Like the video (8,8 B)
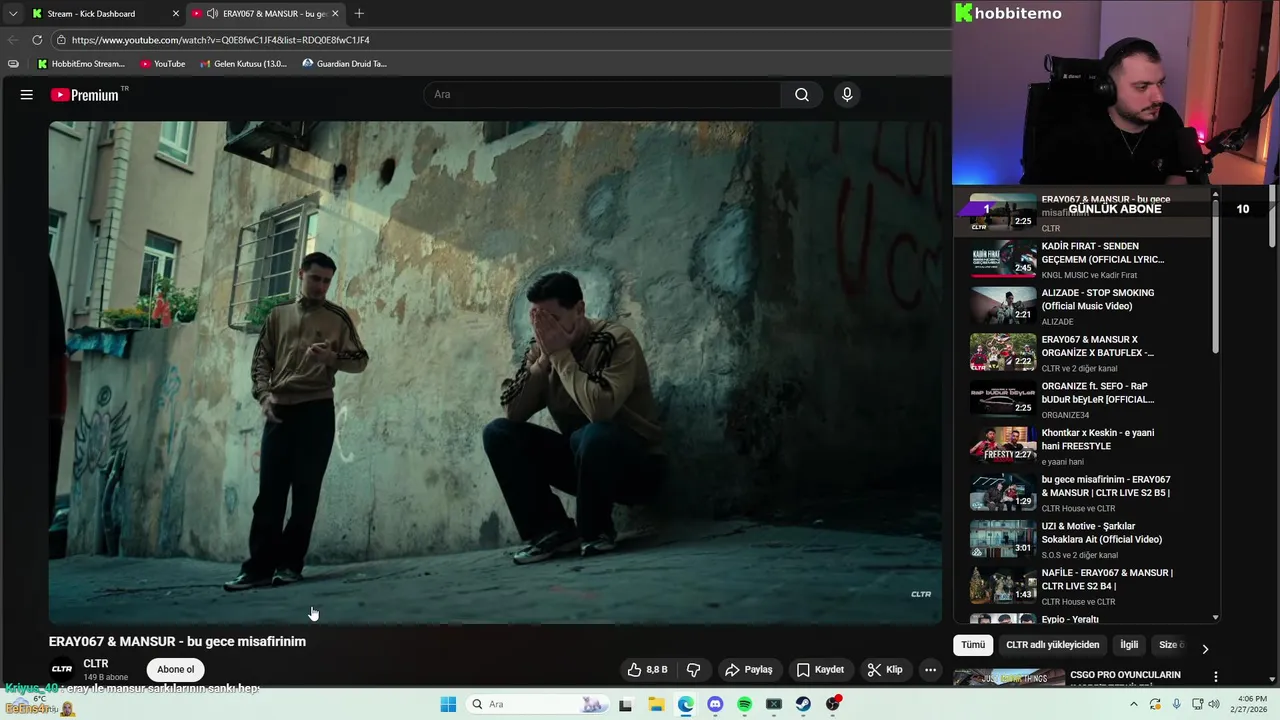This screenshot has height=720, width=1280. tap(647, 670)
